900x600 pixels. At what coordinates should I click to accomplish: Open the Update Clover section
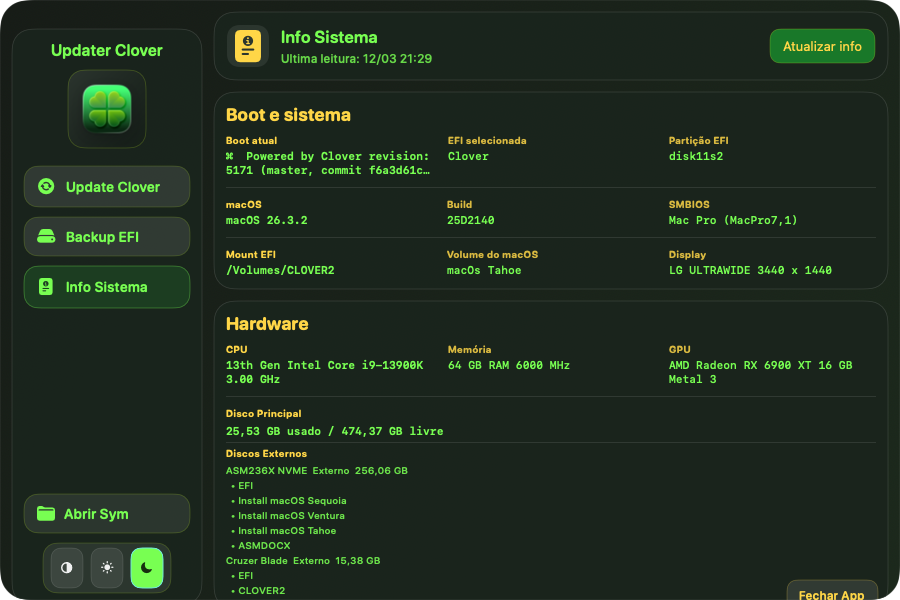click(107, 187)
